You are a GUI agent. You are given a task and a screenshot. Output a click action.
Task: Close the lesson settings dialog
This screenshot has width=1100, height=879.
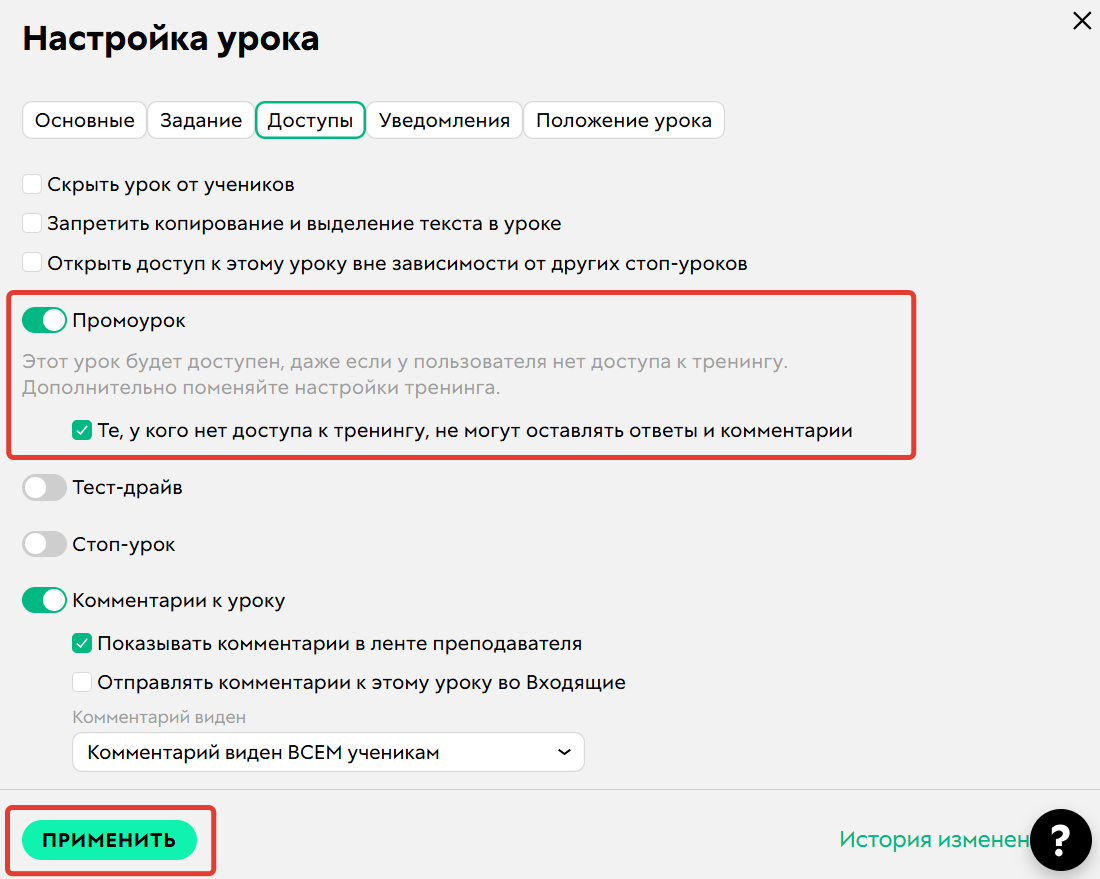(x=1082, y=20)
